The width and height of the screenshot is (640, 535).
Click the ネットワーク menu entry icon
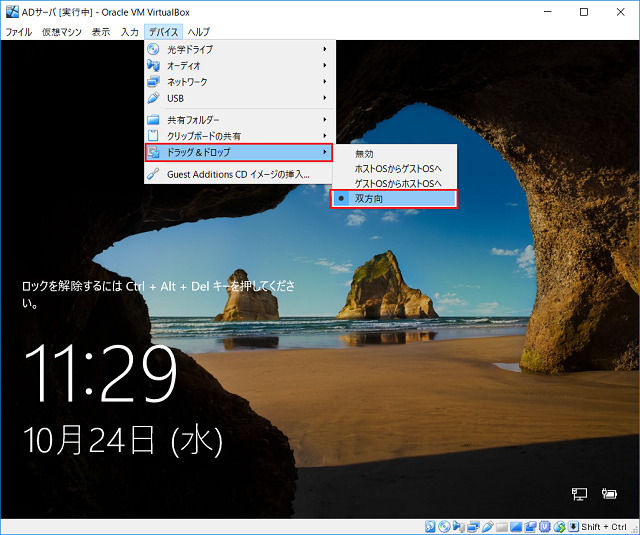pos(153,82)
